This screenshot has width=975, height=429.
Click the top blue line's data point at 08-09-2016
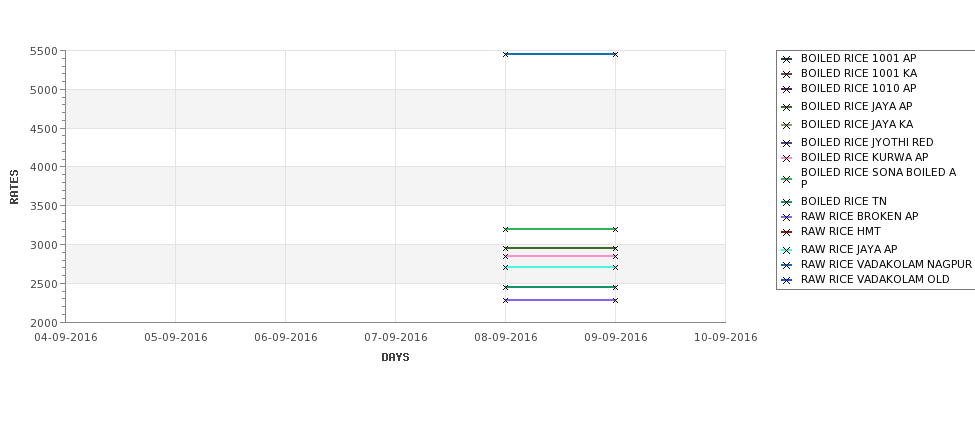tap(506, 54)
